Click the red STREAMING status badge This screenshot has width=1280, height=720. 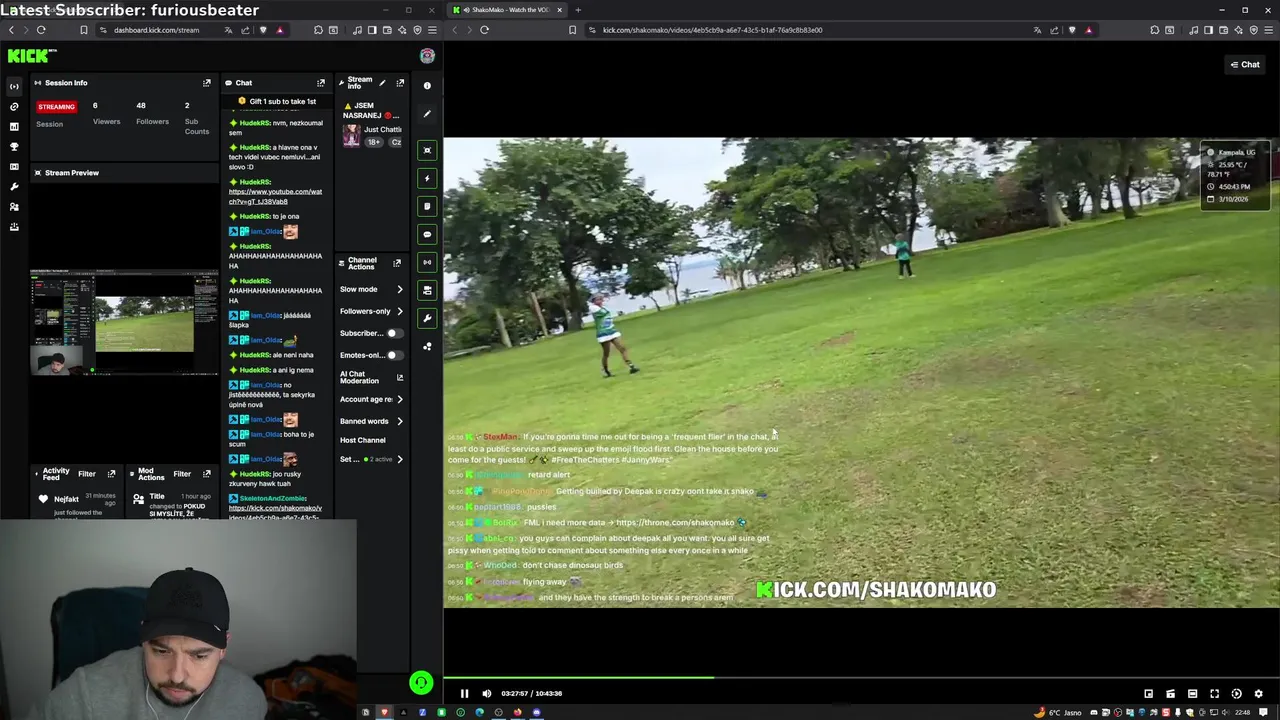click(56, 106)
